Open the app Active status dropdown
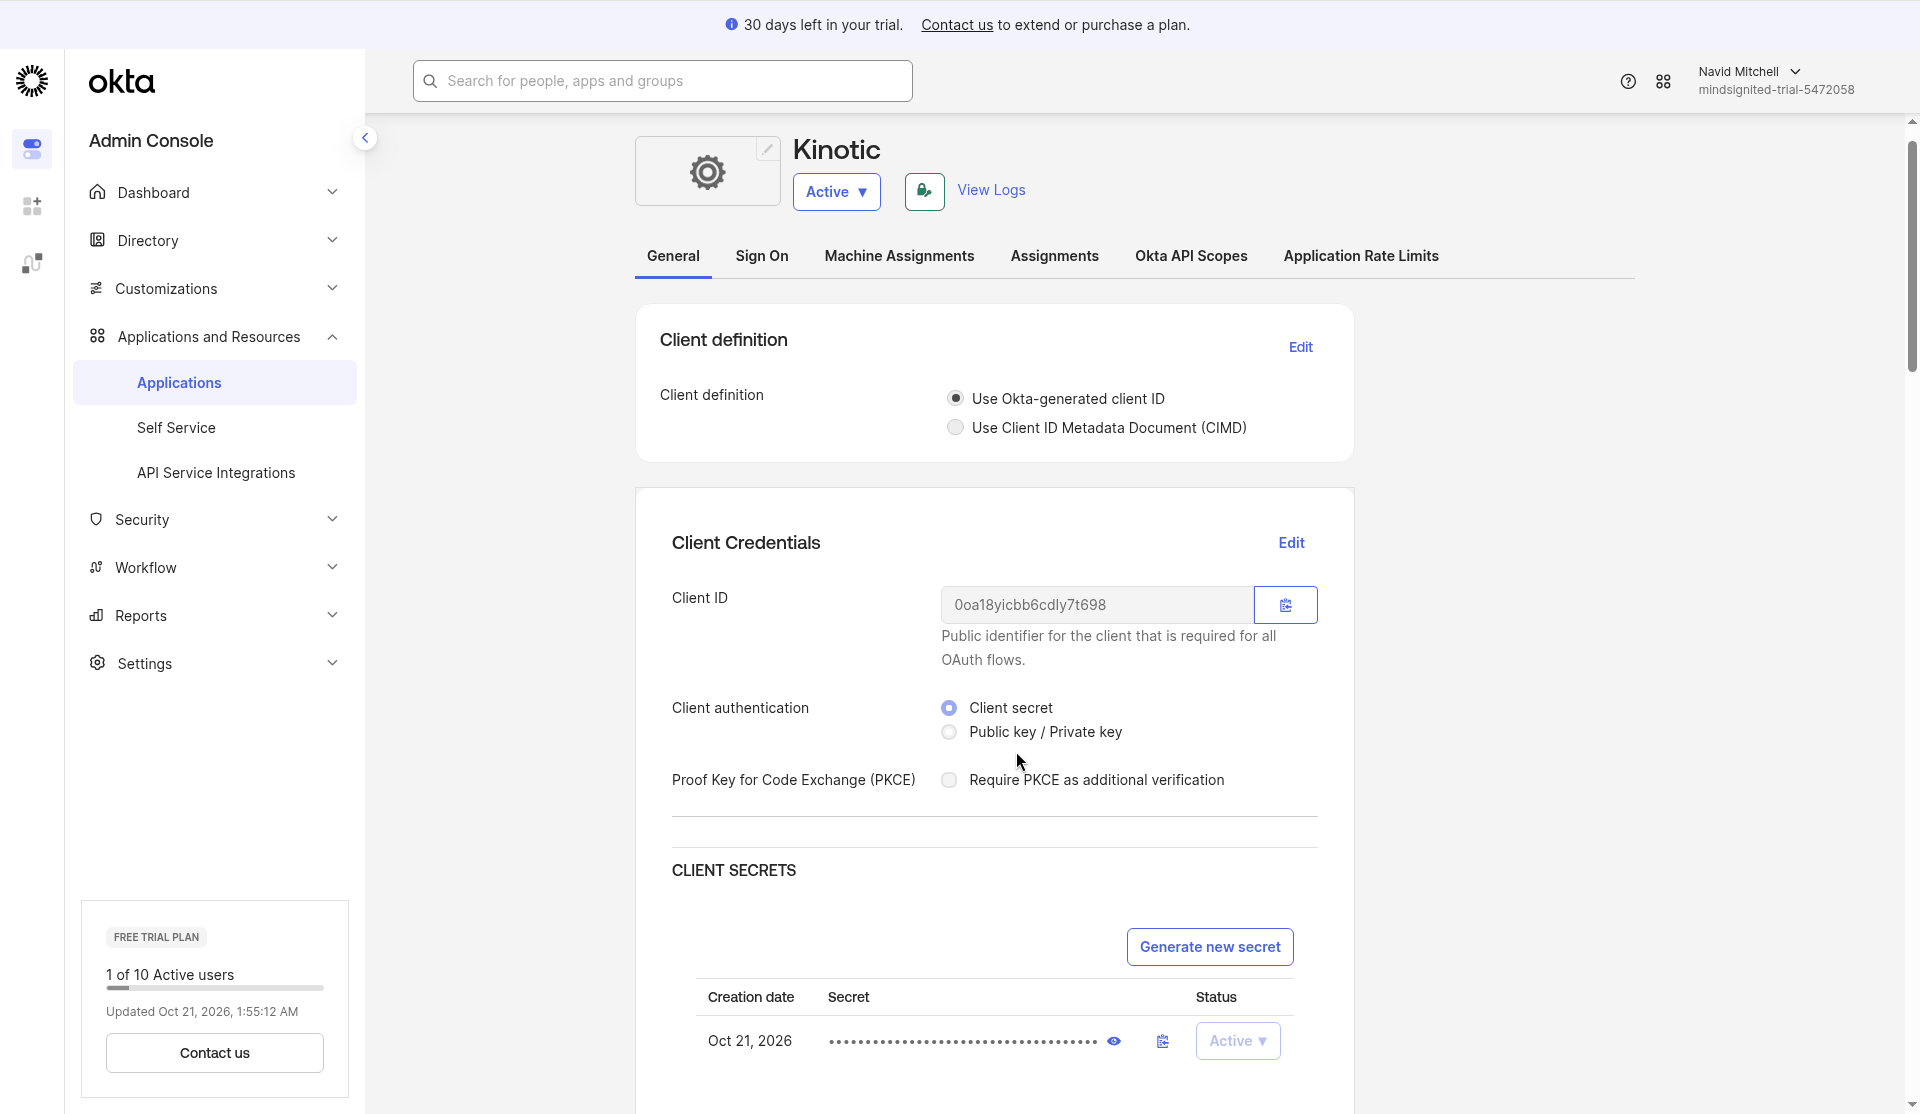This screenshot has height=1114, width=1920. 837,192
